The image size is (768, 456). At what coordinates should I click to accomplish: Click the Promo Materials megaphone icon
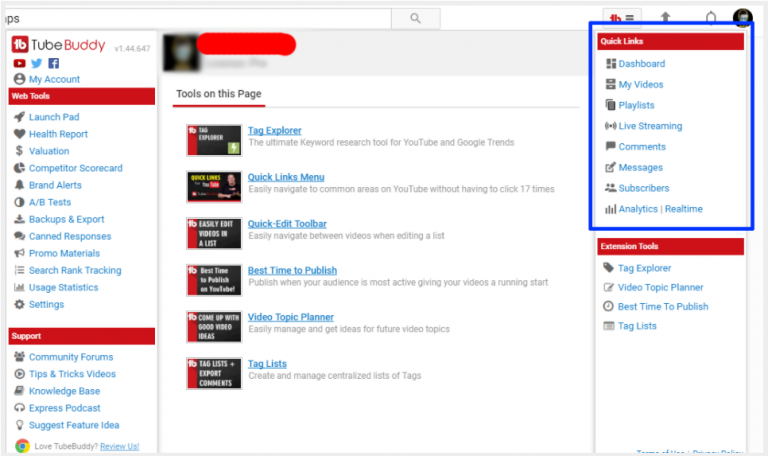(19, 253)
